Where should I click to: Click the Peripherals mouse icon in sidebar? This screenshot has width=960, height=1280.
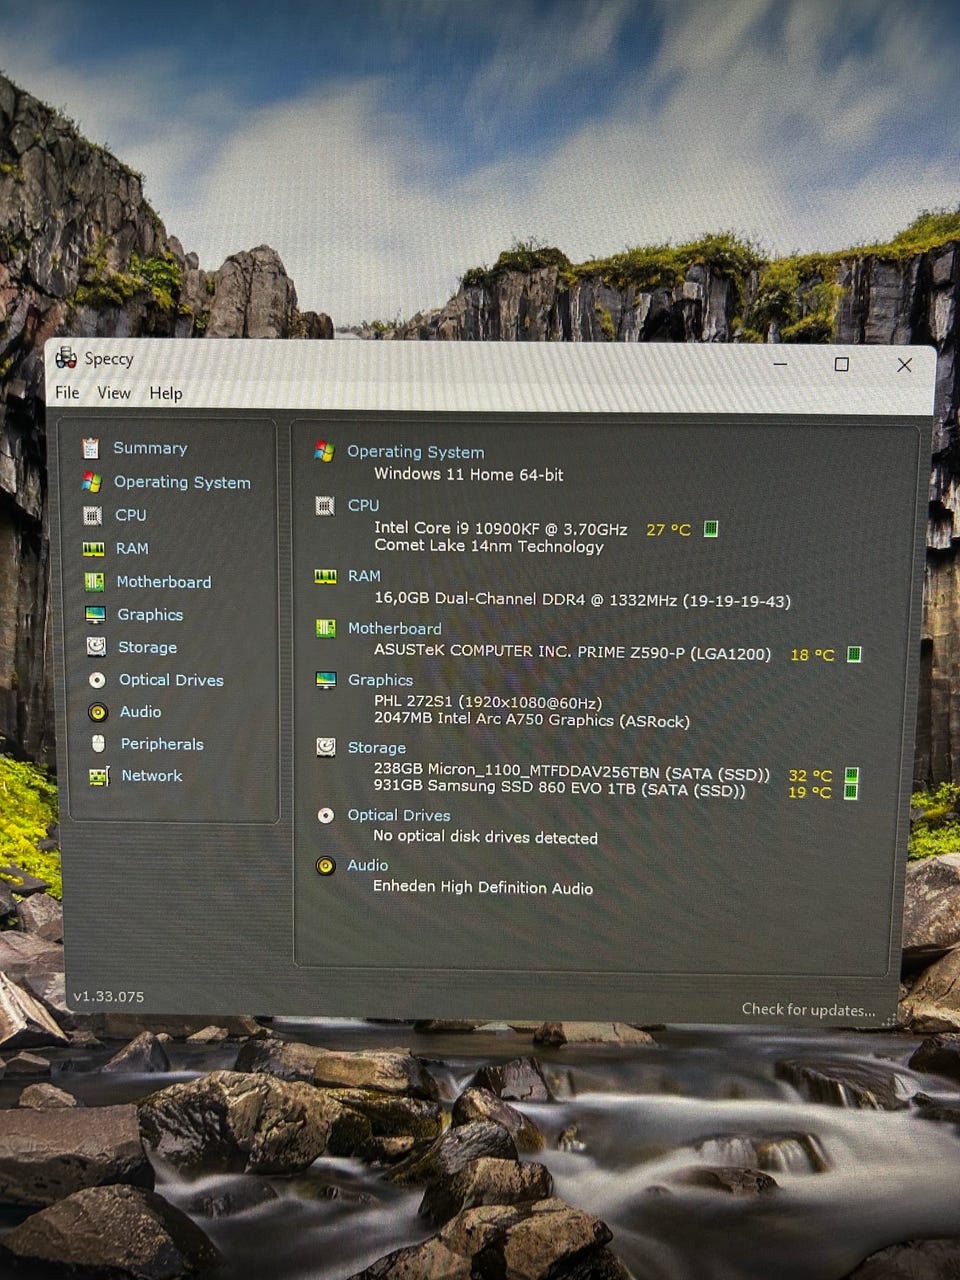pyautogui.click(x=98, y=744)
